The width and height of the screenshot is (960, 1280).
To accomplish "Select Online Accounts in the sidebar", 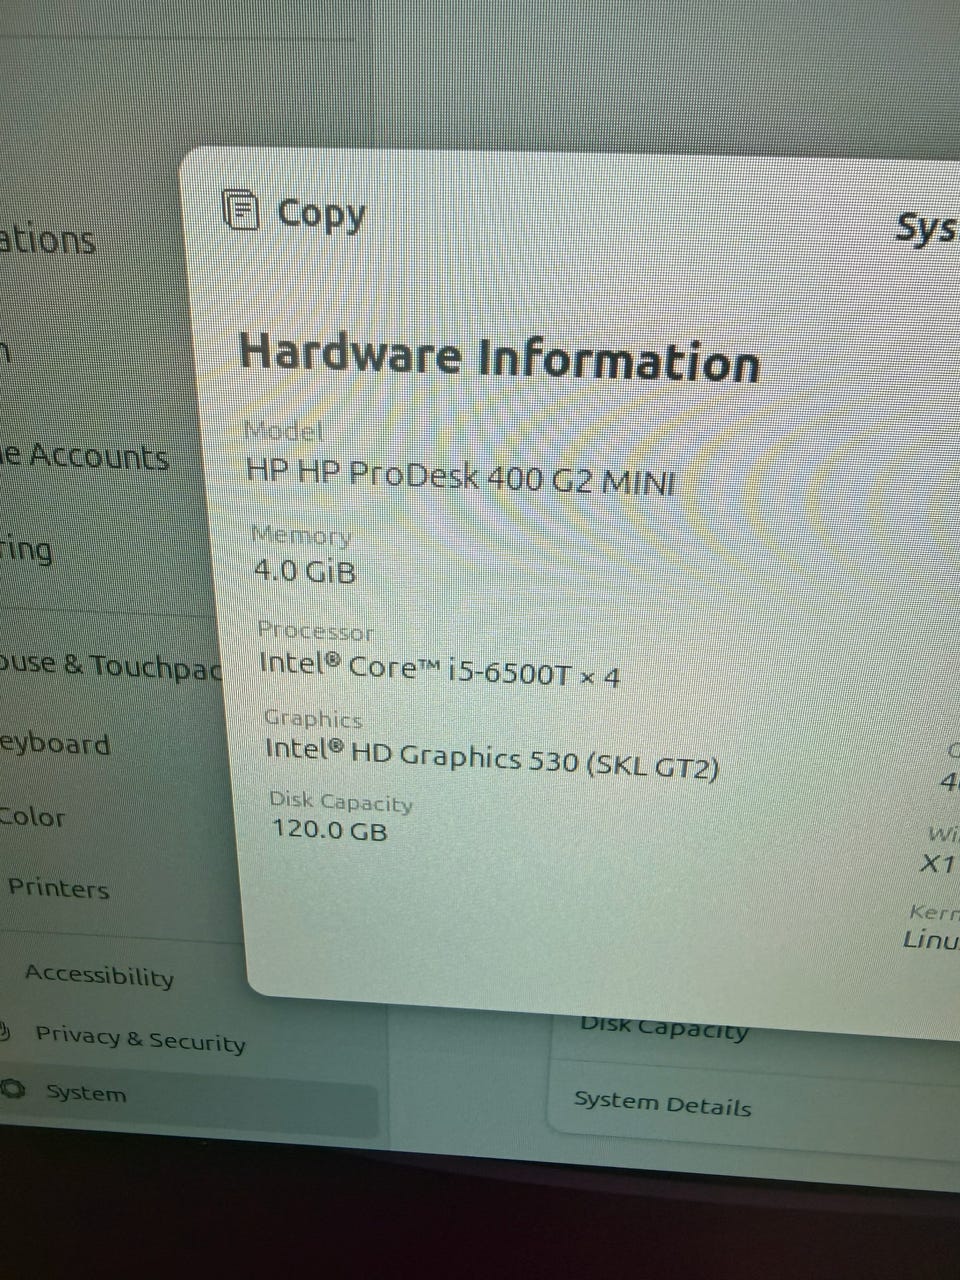I will coord(84,457).
